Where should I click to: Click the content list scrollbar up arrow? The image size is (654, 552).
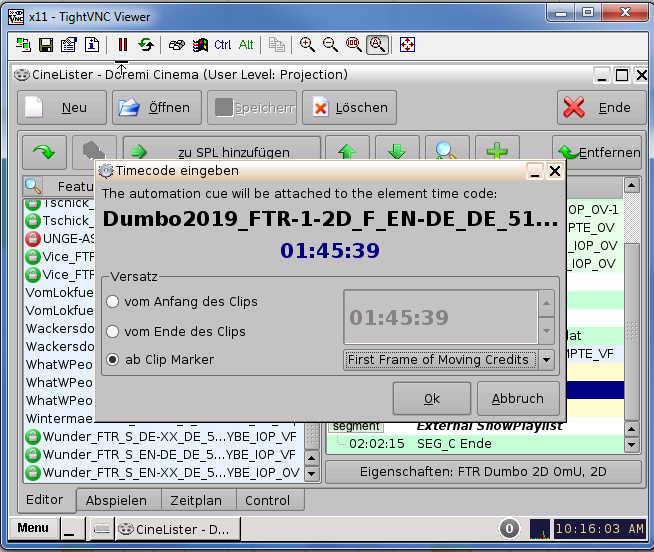[312, 458]
